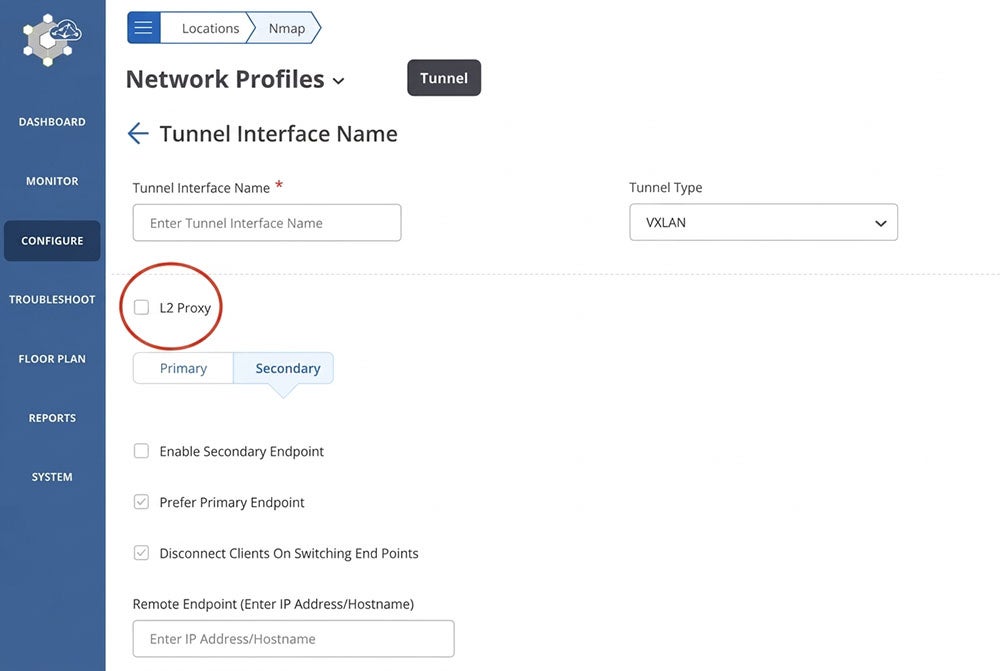Screen dimensions: 1000x671
Task: Open the Troubleshoot section
Action: [x=52, y=299]
